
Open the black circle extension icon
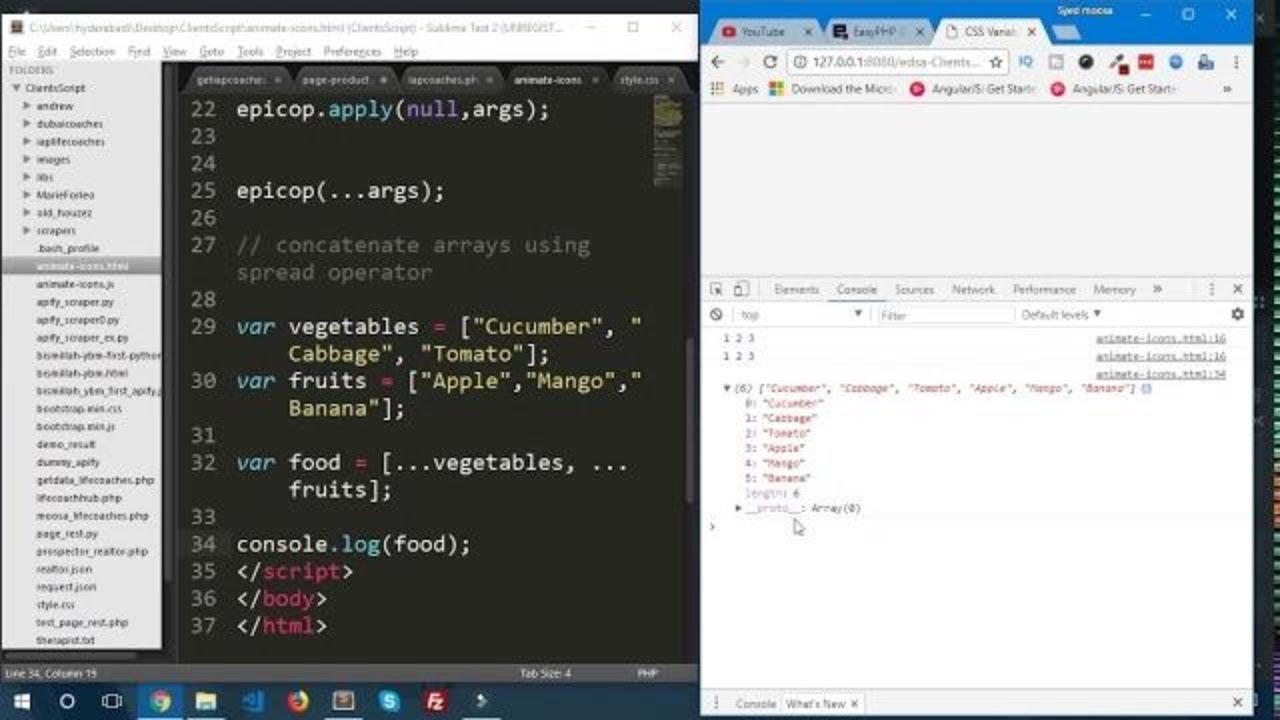(x=1086, y=62)
